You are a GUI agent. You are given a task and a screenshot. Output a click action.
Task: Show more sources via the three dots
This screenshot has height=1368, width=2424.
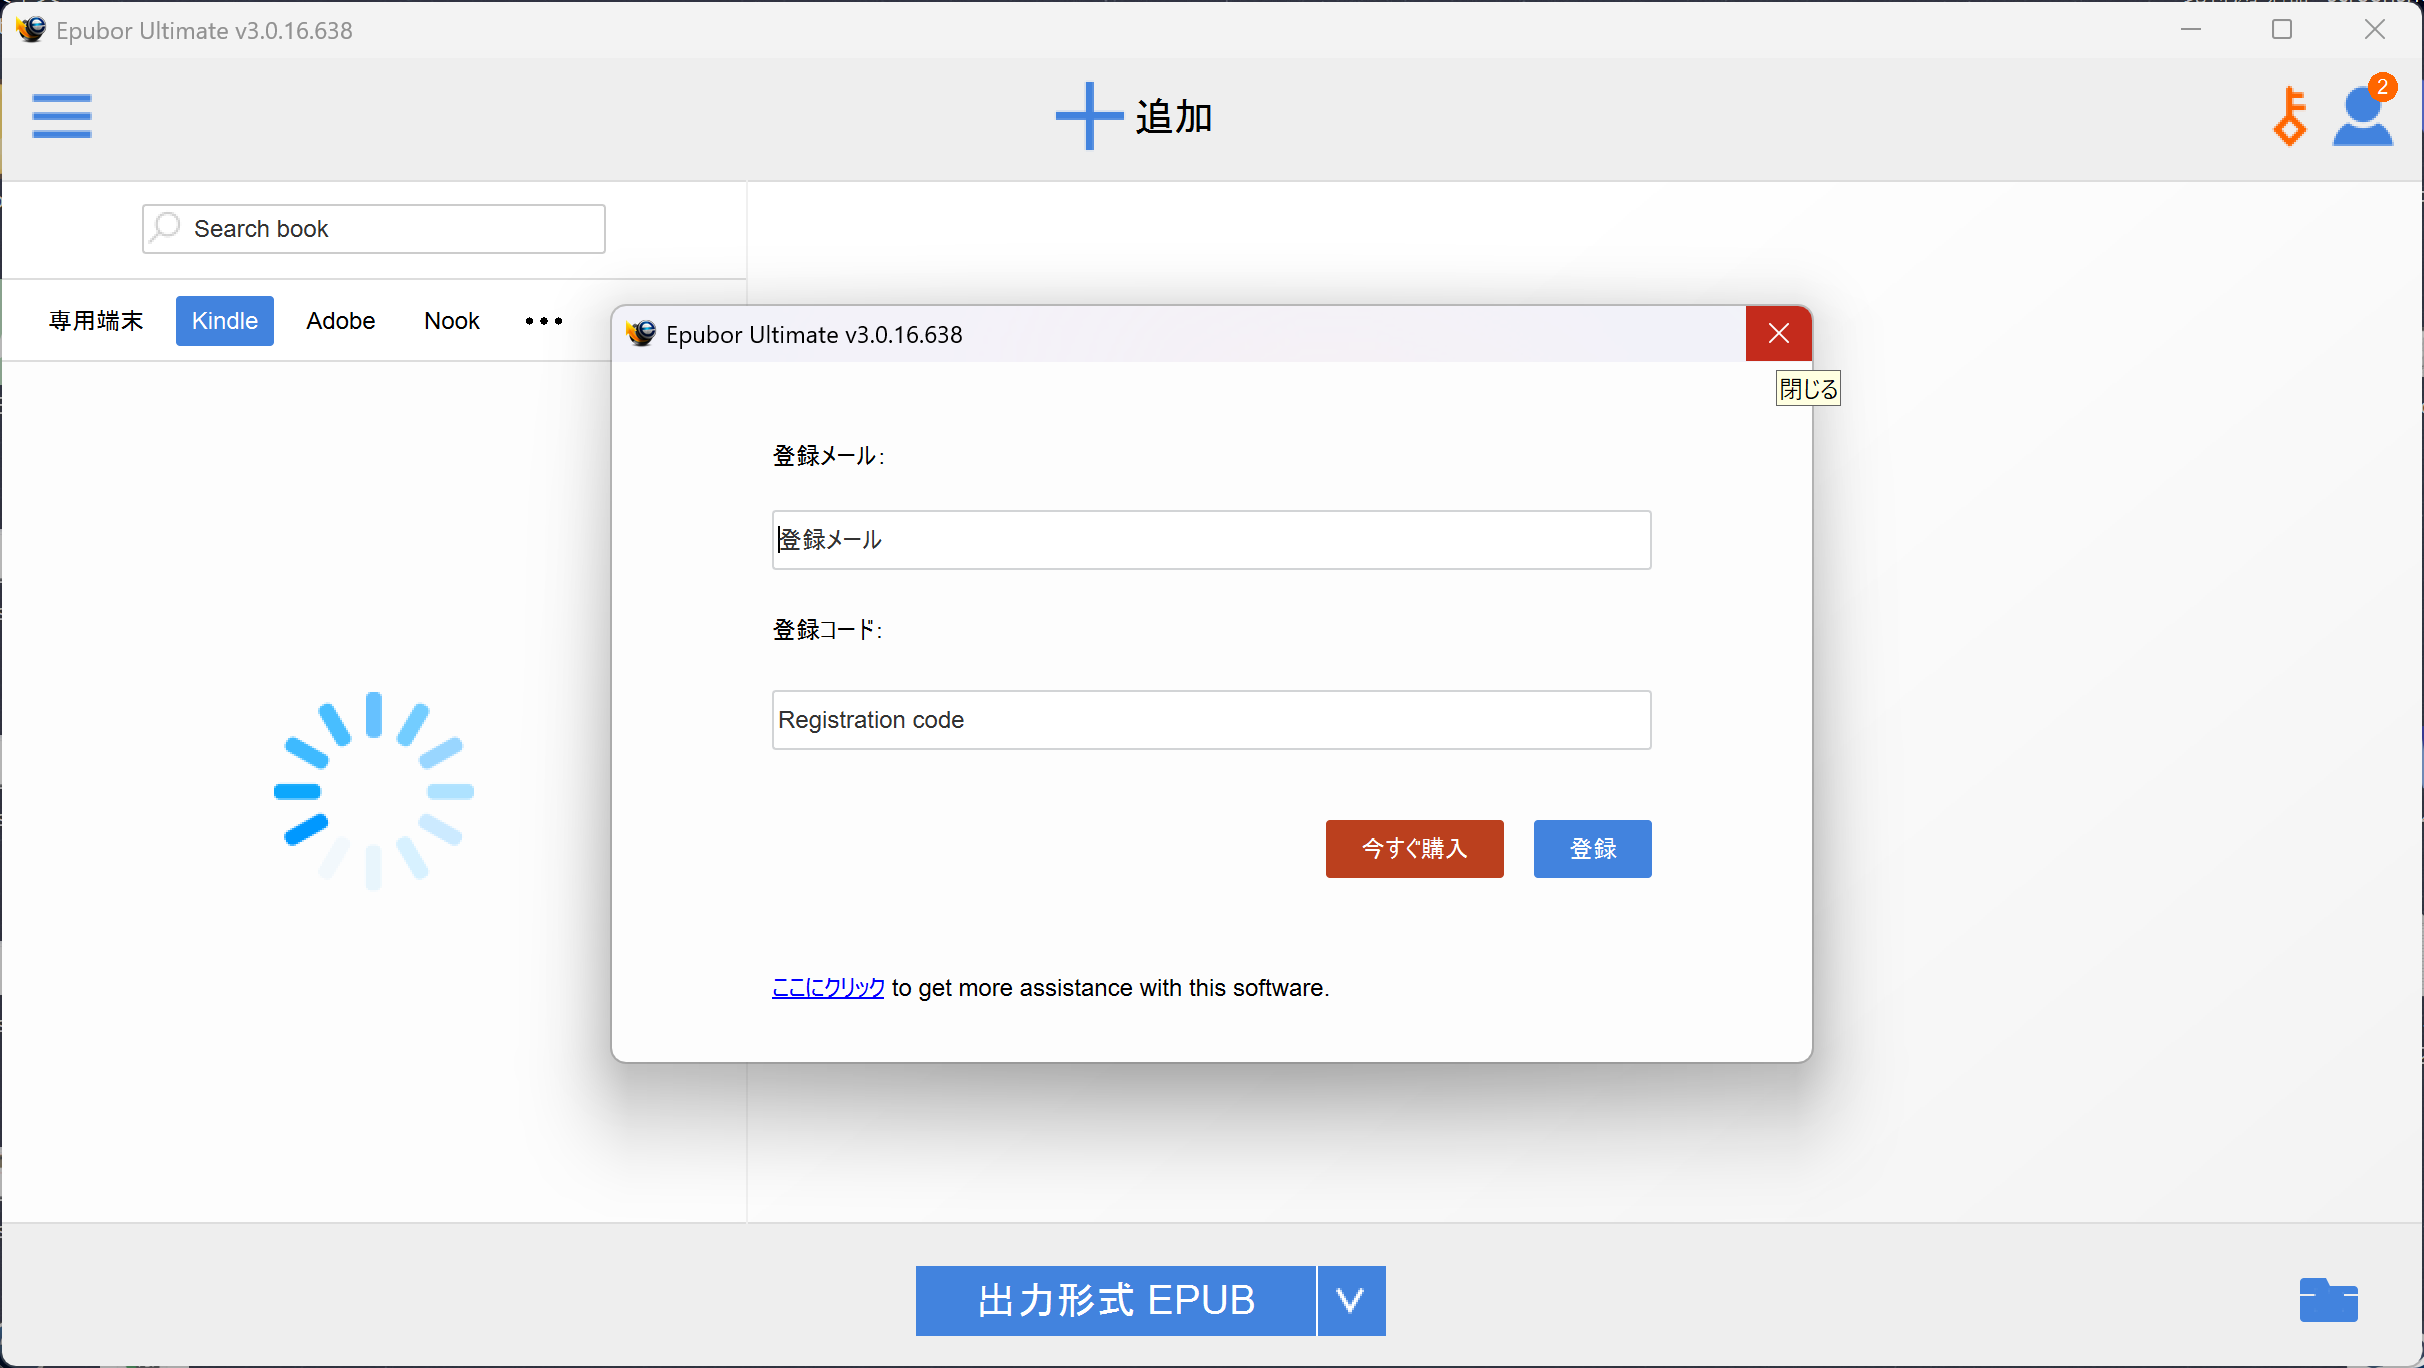pyautogui.click(x=544, y=321)
